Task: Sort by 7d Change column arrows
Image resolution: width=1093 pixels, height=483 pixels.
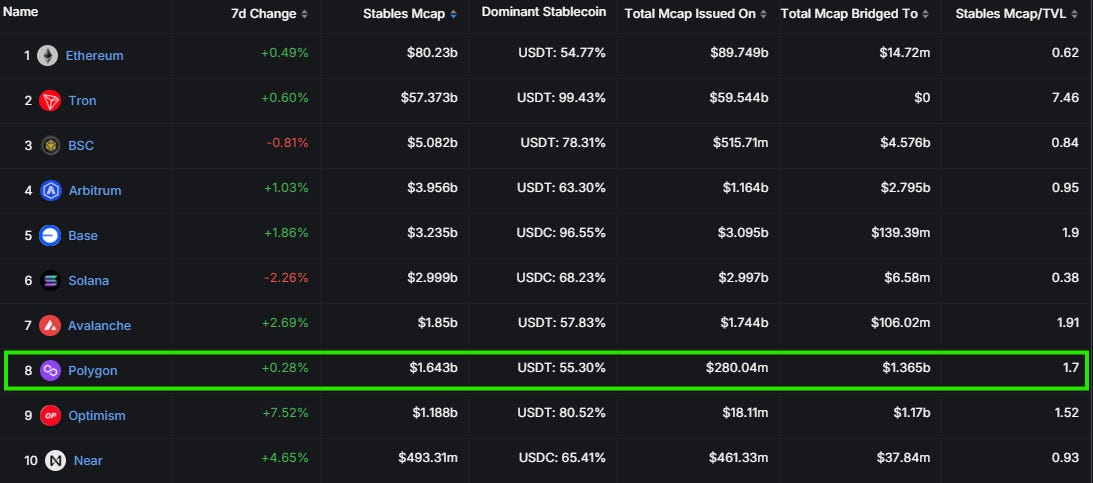Action: coord(303,14)
